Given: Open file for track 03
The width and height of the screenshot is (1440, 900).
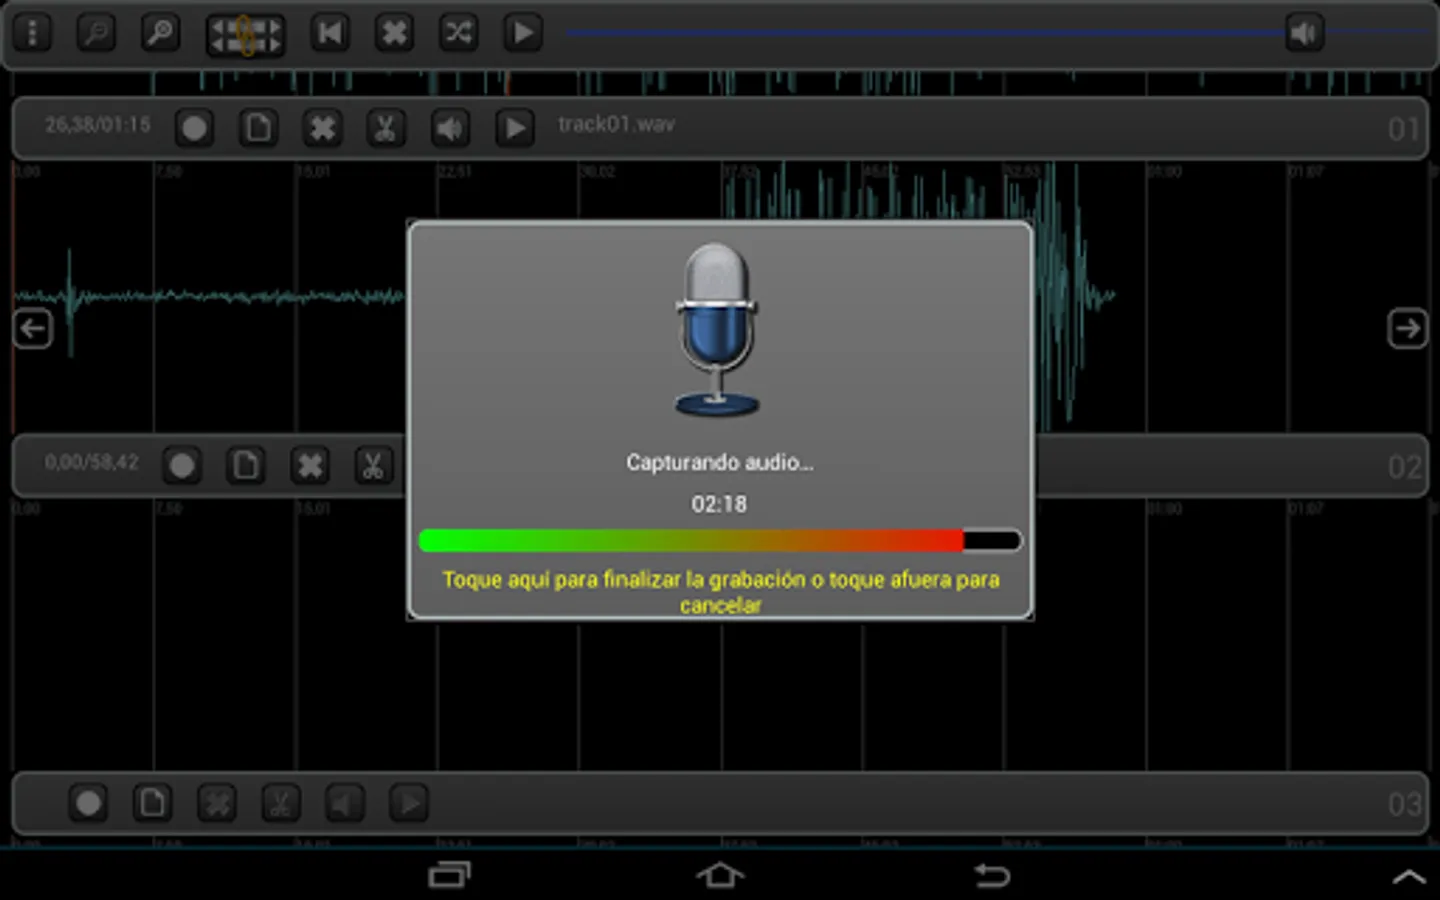Looking at the screenshot, I should coord(152,803).
